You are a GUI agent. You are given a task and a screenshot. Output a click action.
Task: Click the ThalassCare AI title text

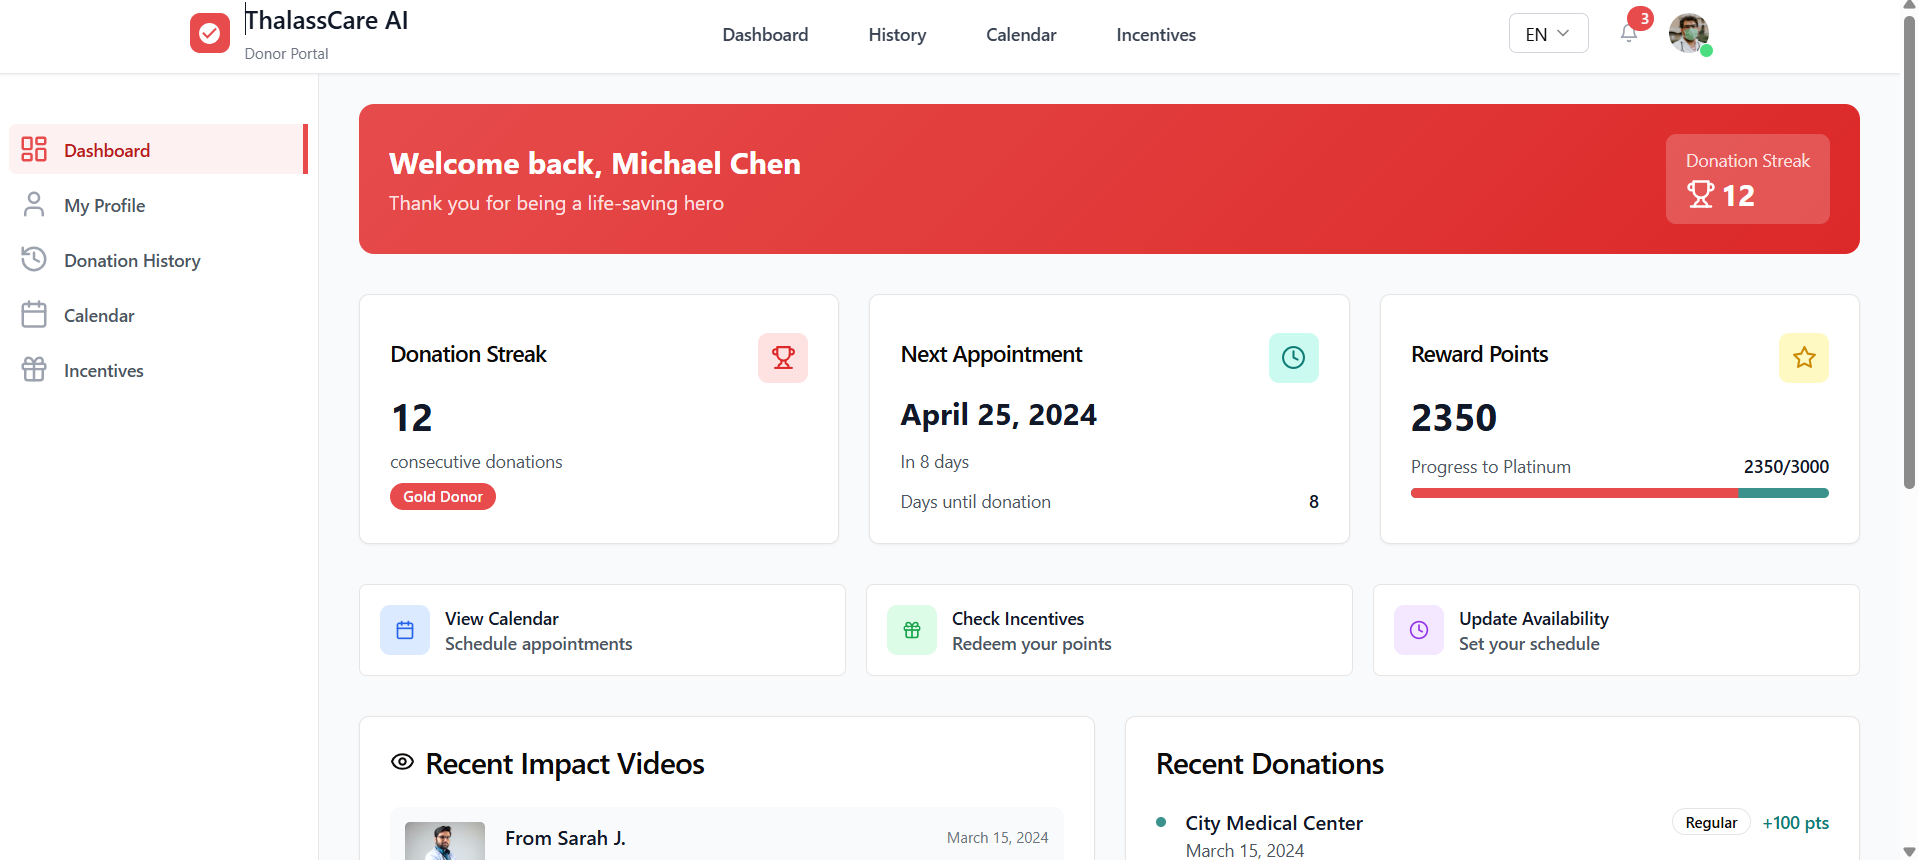coord(326,20)
